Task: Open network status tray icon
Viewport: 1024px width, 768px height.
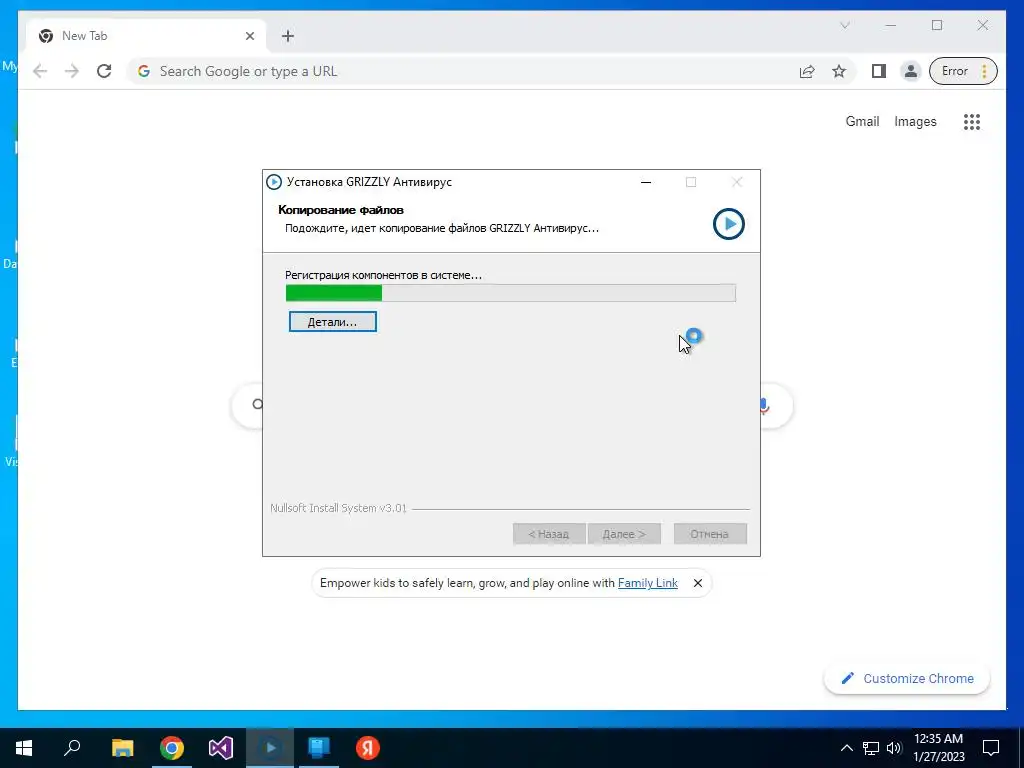Action: coord(871,748)
